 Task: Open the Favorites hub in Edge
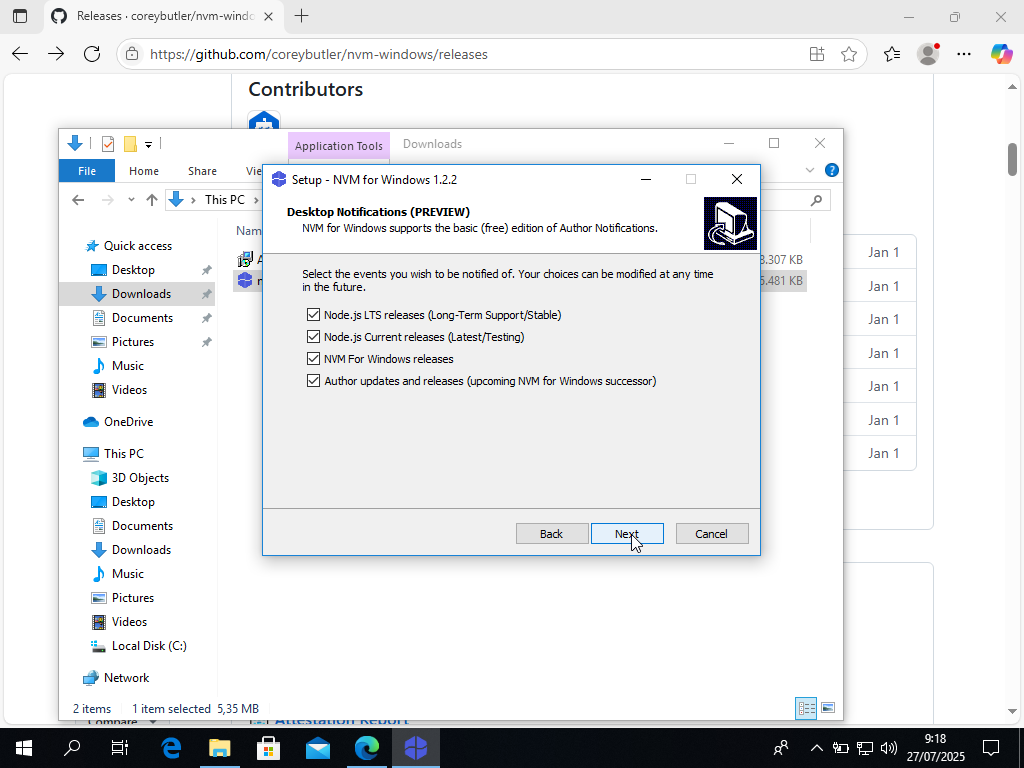point(892,54)
